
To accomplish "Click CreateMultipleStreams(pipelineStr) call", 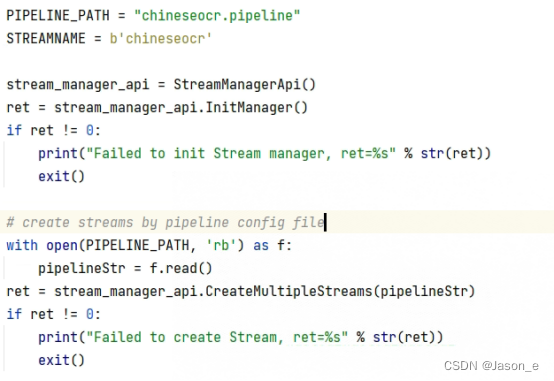I will [x=340, y=291].
